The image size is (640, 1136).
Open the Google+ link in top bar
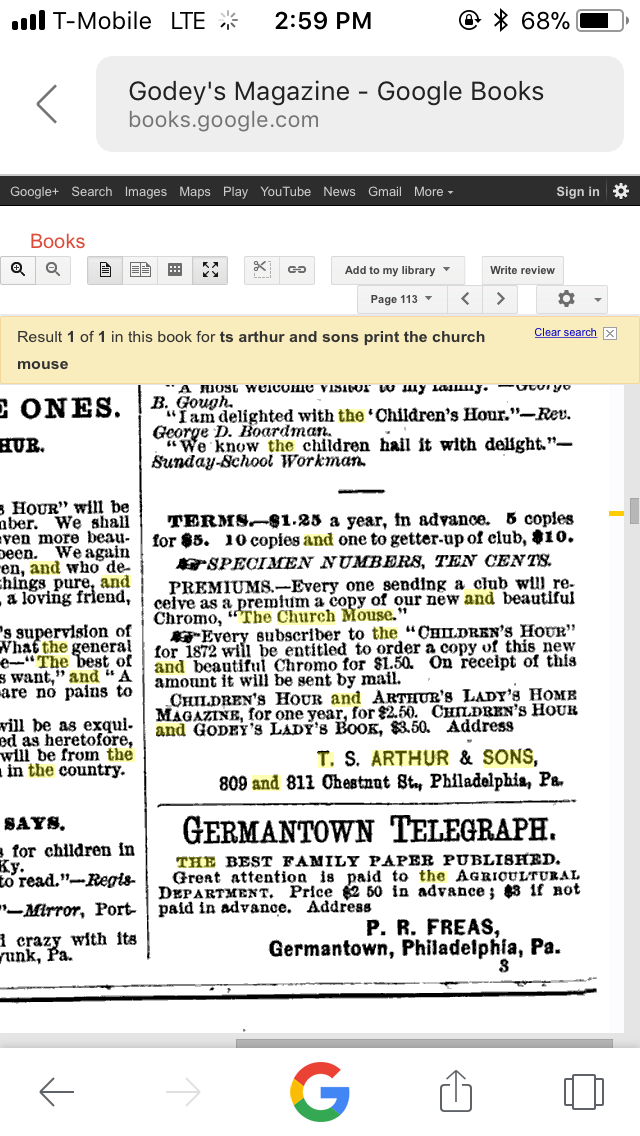pyautogui.click(x=34, y=192)
